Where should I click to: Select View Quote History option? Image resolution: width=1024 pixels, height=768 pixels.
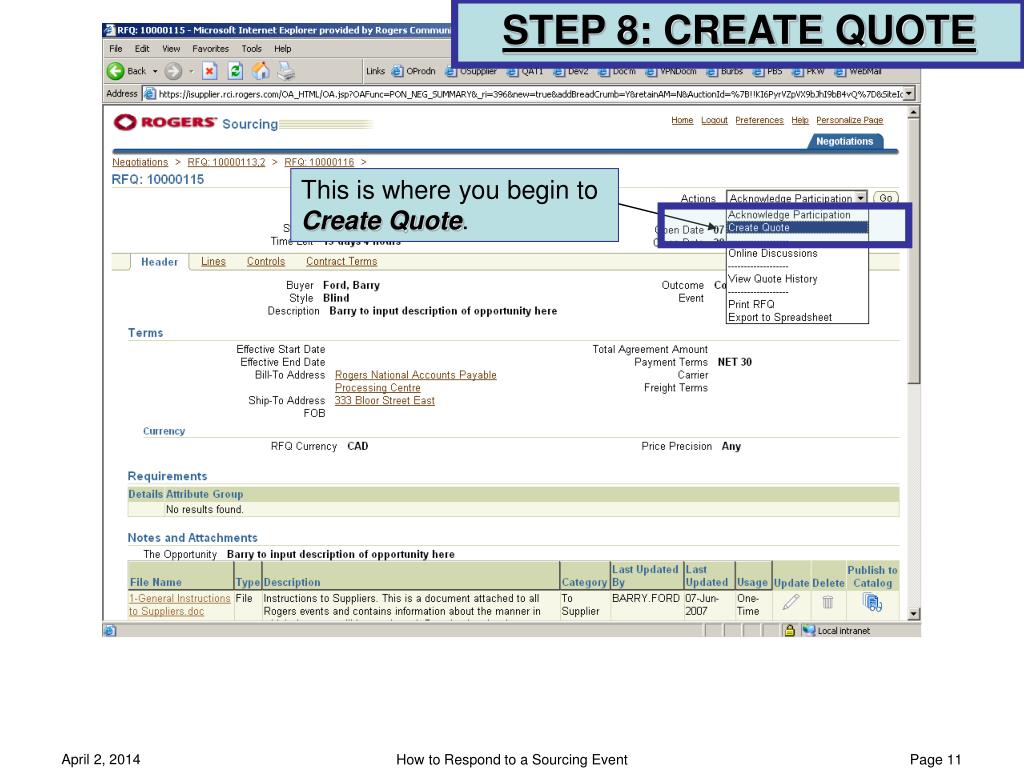click(x=797, y=279)
